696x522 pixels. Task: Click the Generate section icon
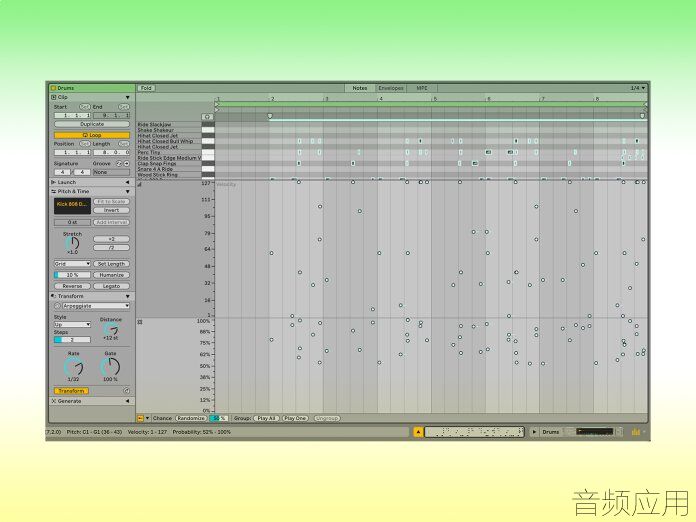coord(54,401)
